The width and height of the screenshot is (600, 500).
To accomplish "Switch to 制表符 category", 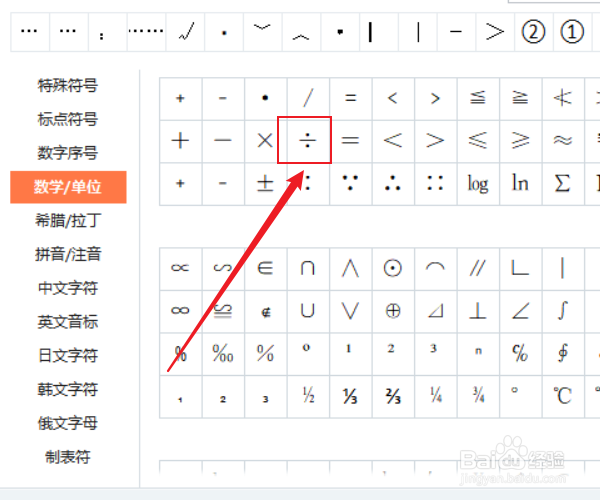I will (68, 457).
